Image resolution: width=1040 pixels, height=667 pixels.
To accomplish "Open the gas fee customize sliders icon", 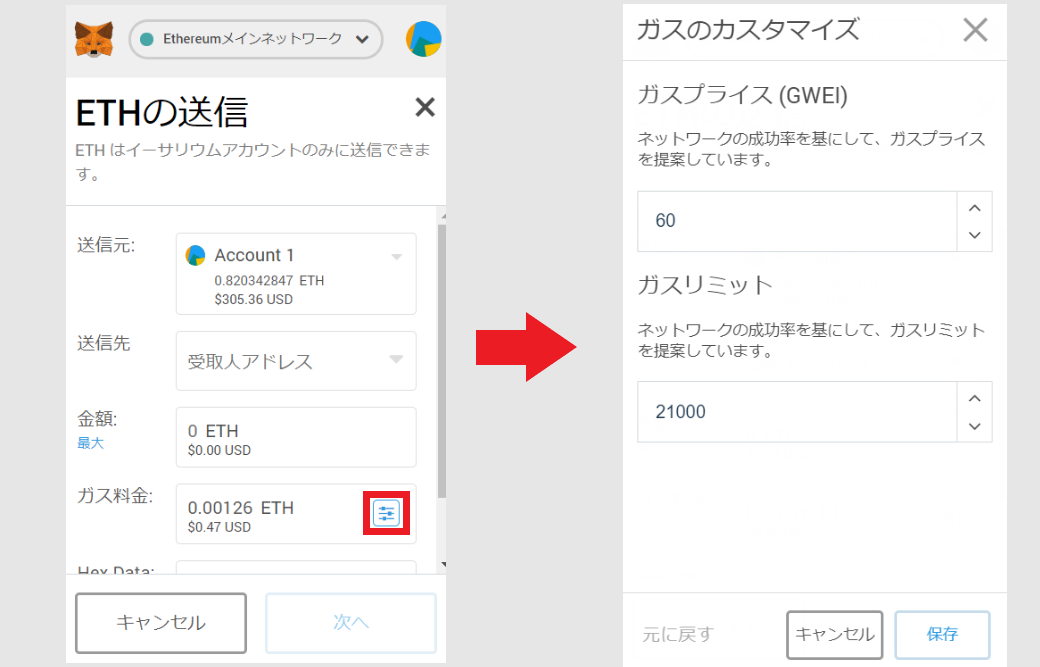I will (386, 513).
